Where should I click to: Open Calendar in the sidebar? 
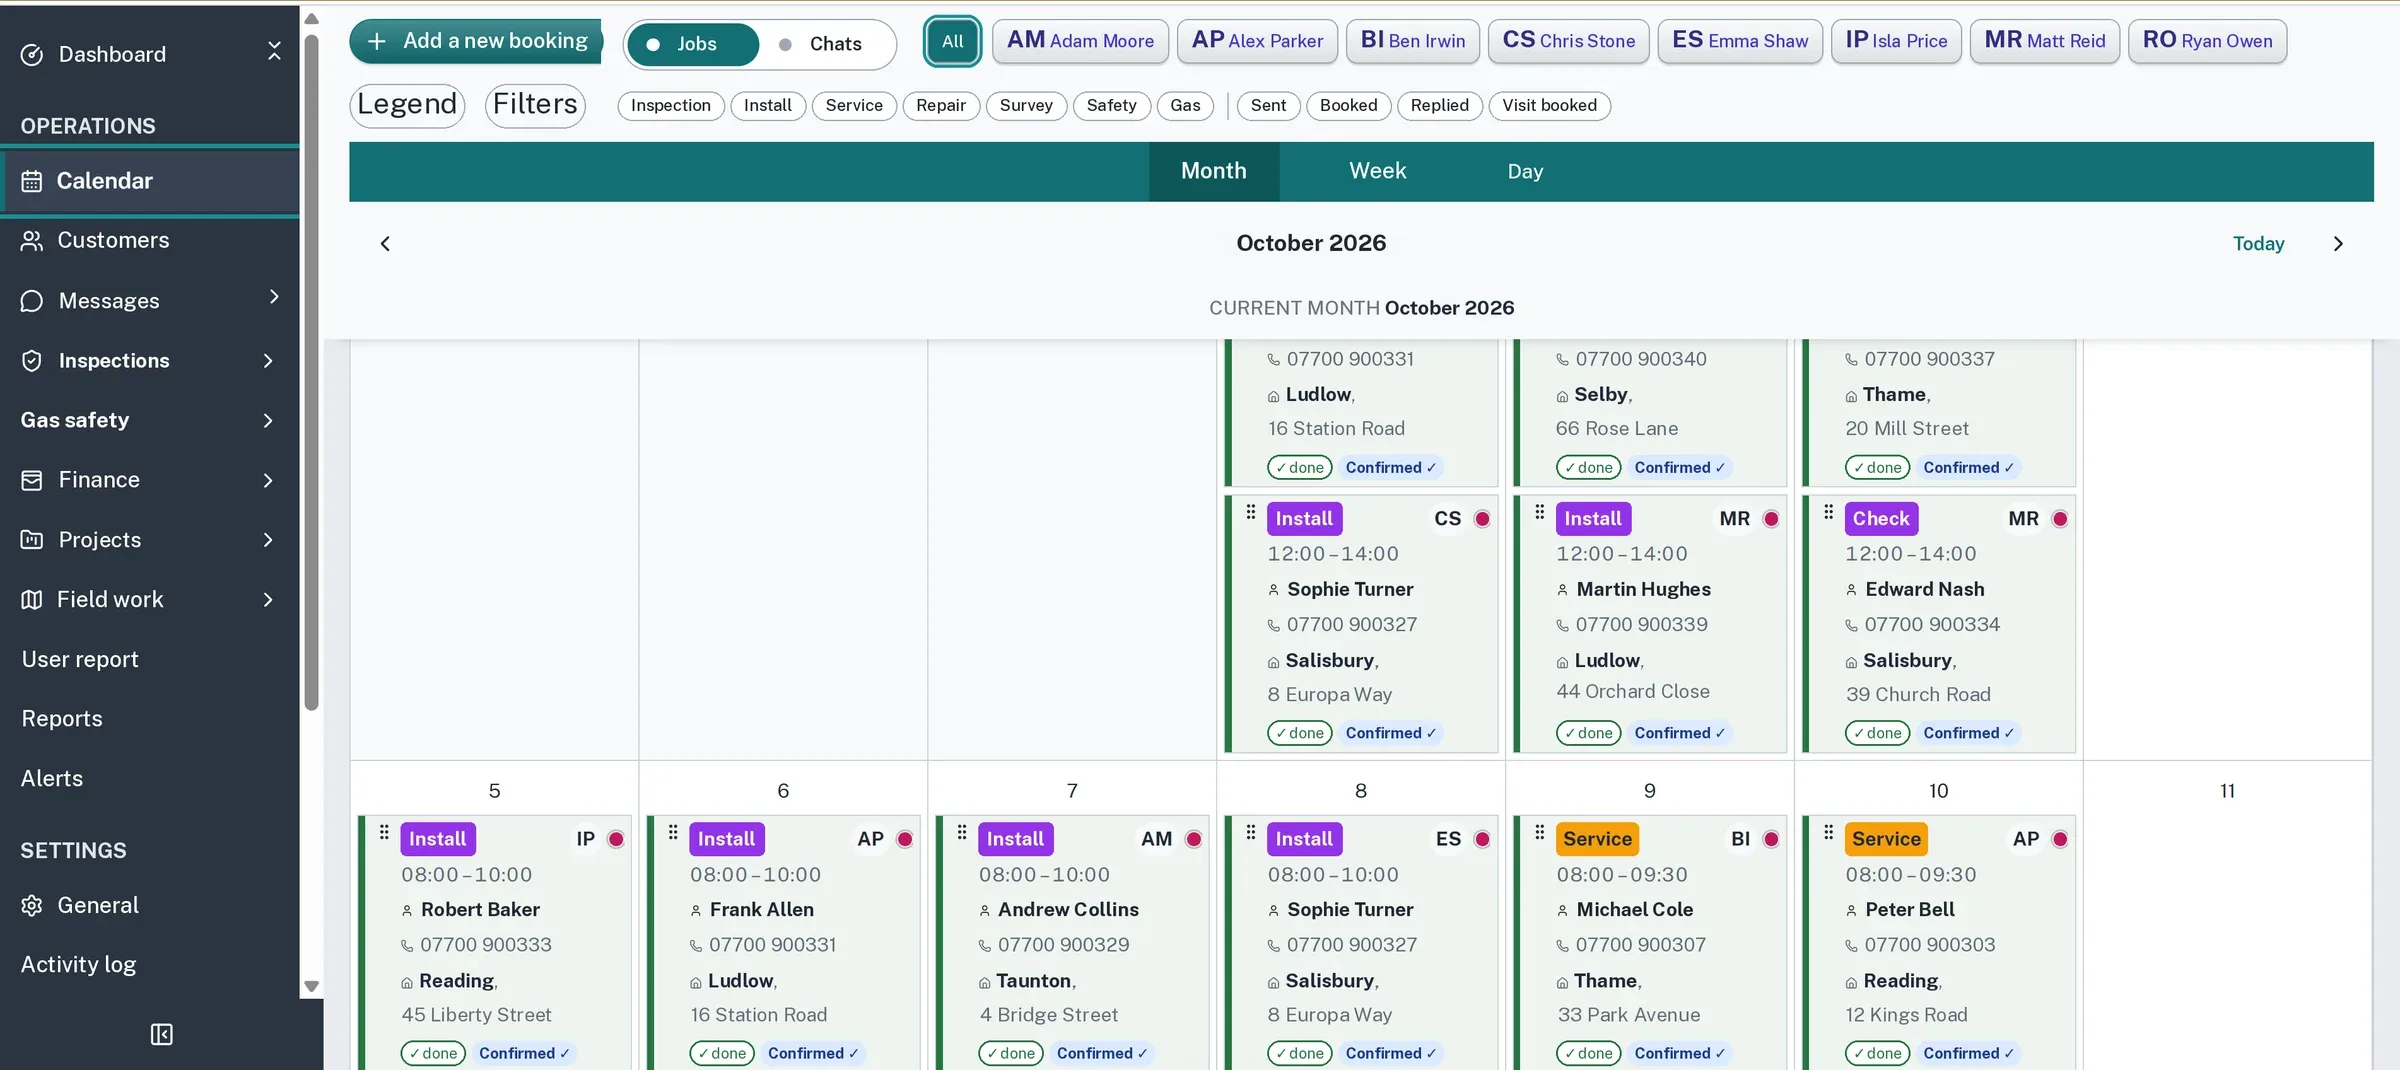(x=150, y=181)
